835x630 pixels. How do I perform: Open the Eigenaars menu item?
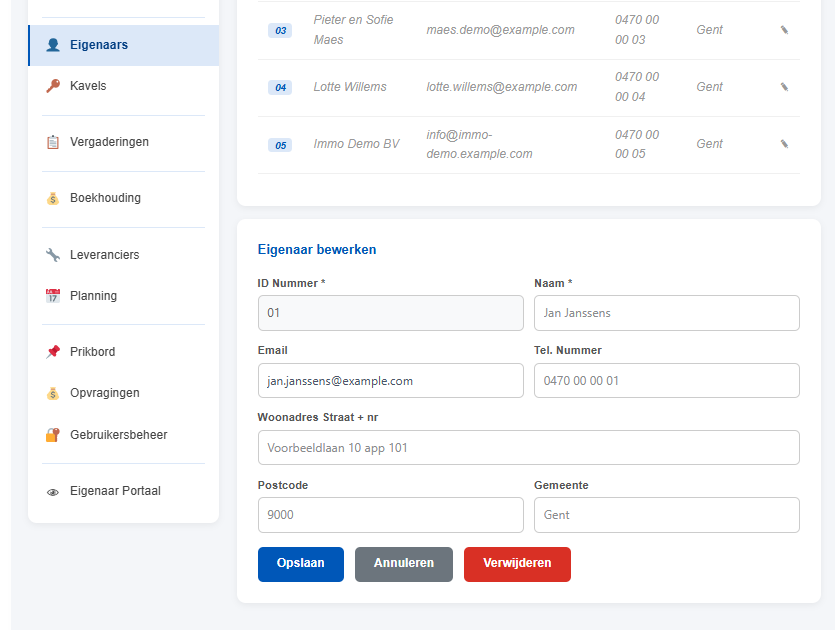tap(124, 45)
